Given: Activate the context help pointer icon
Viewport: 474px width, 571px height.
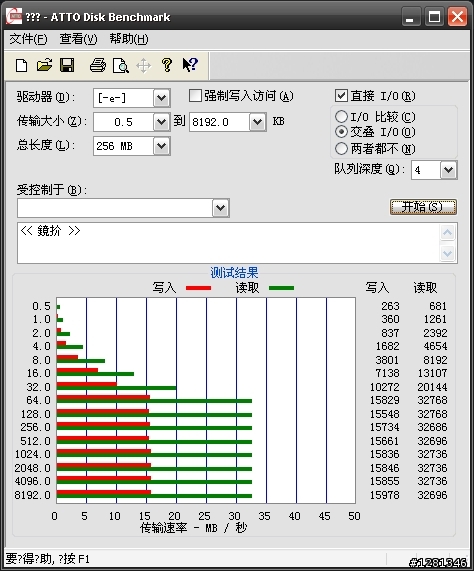Looking at the screenshot, I should pyautogui.click(x=190, y=66).
